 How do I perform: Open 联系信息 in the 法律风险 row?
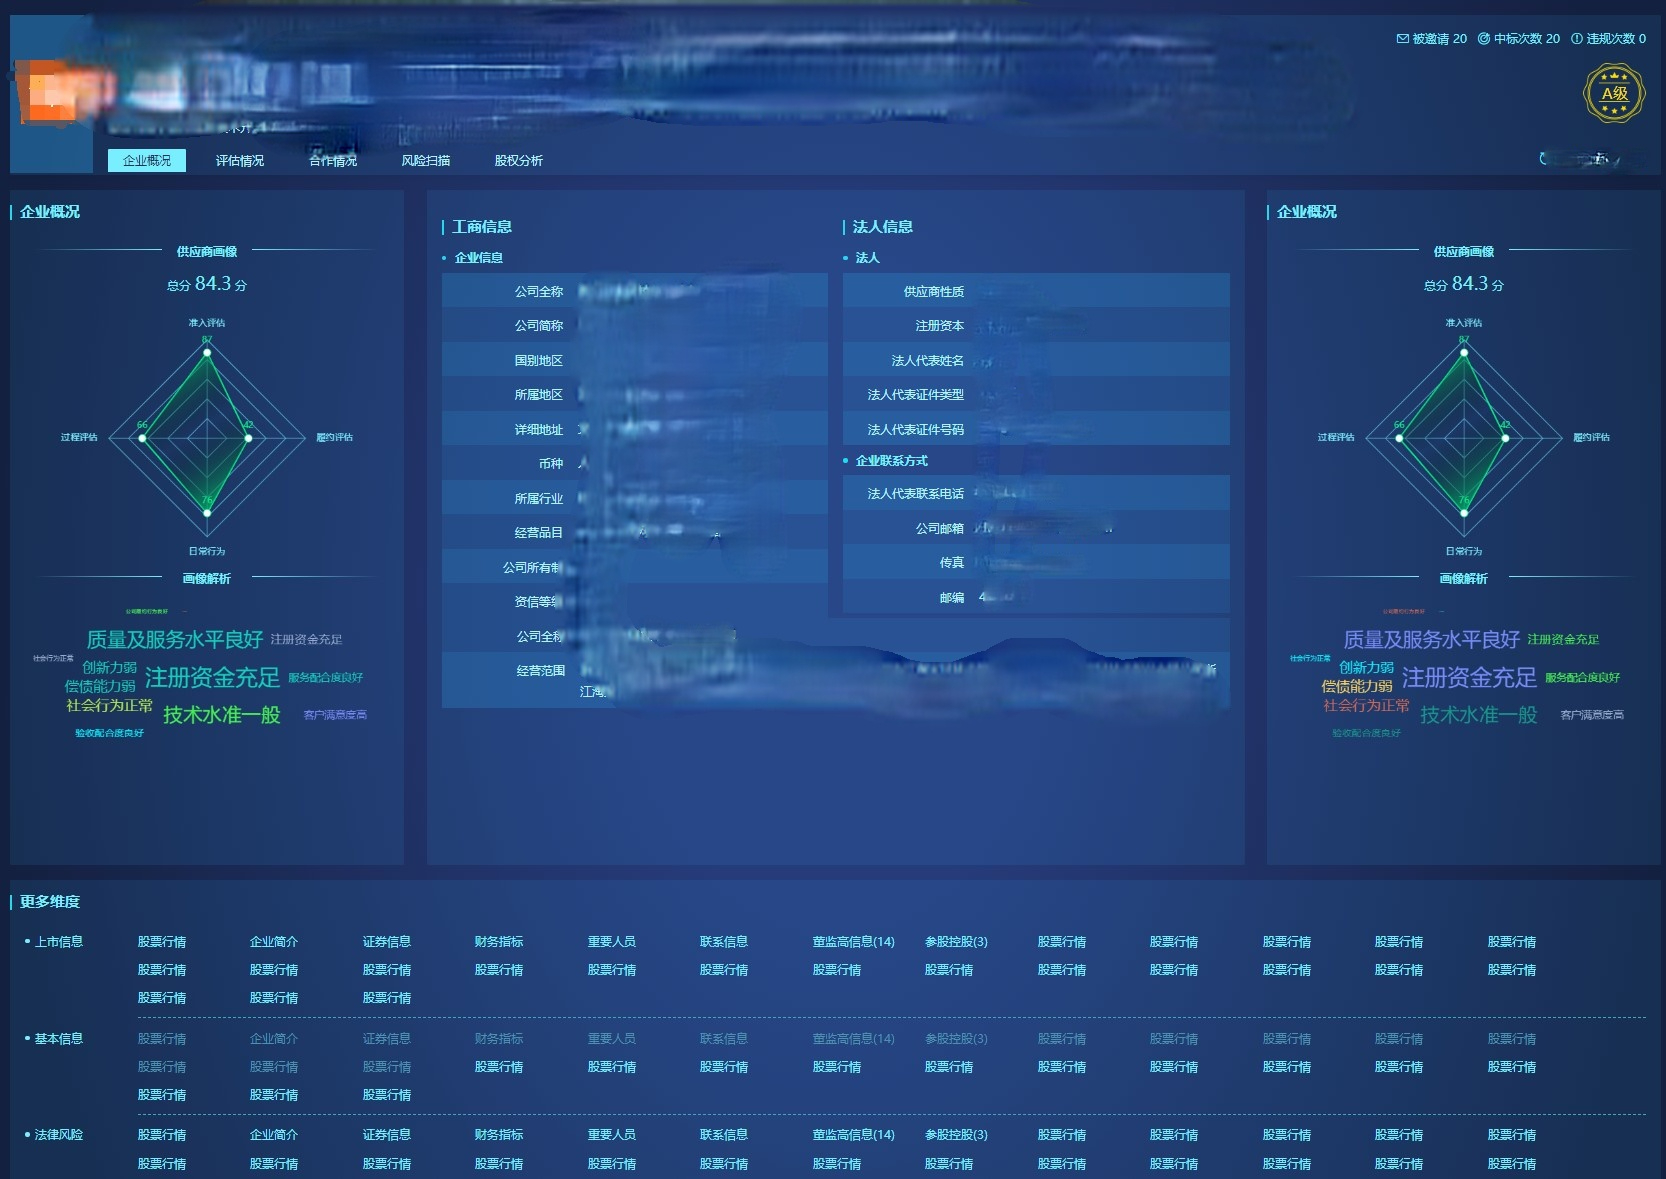[x=724, y=1135]
